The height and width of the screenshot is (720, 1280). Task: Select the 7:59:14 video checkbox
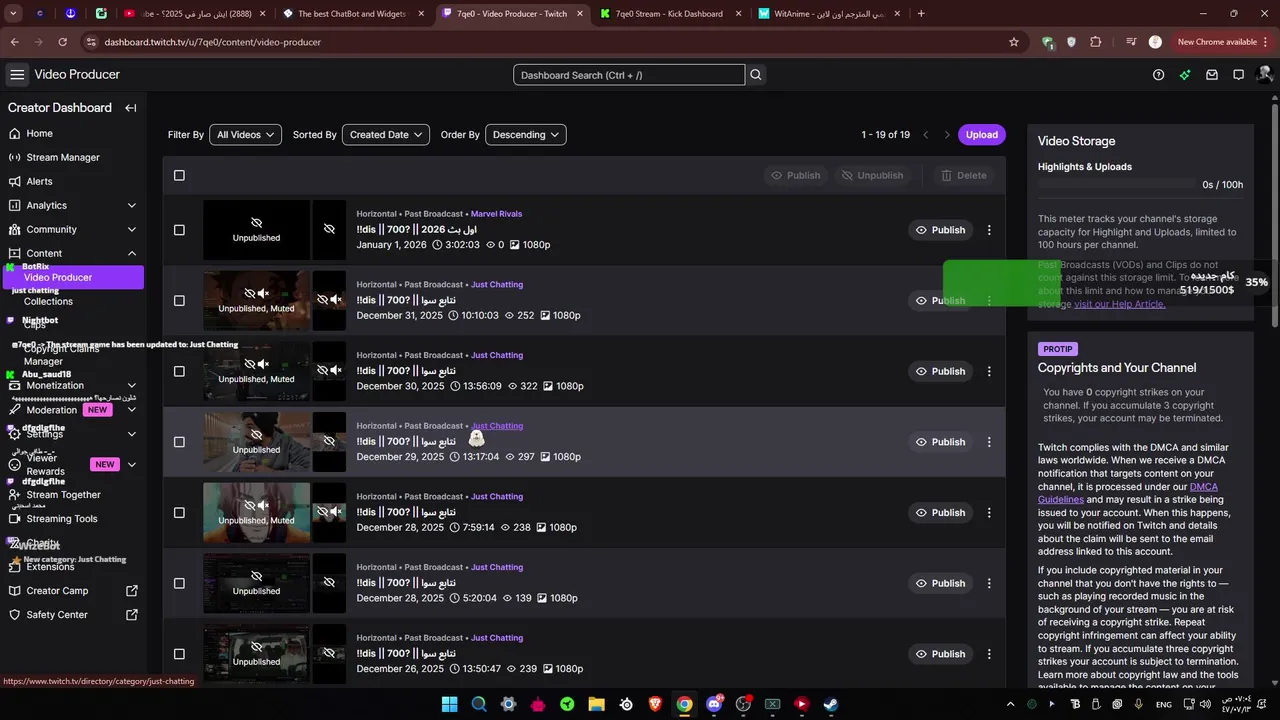coord(179,513)
